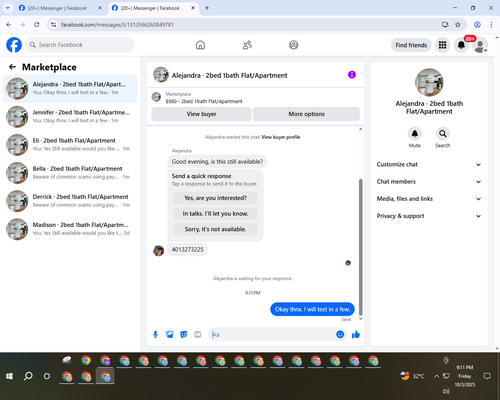Open notifications bell with 20+ badge

(x=461, y=45)
